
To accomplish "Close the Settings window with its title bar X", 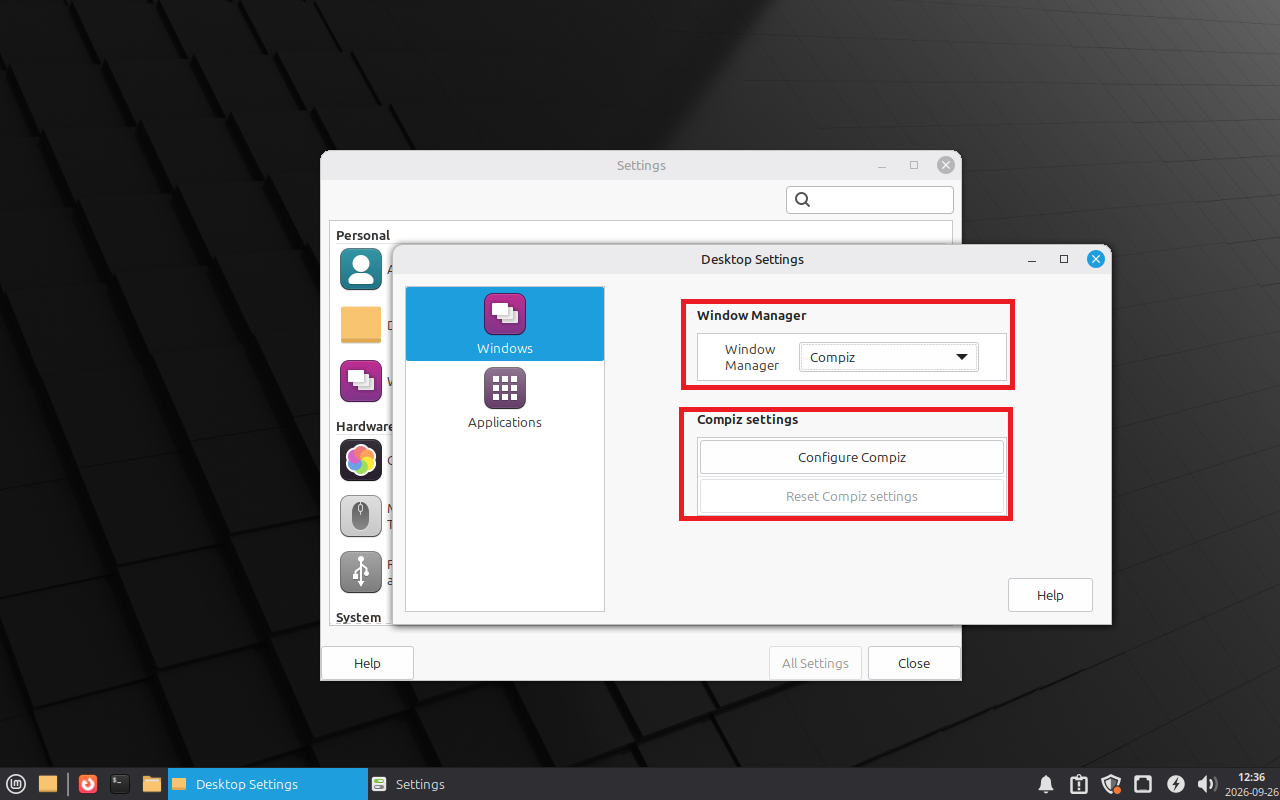I will [946, 165].
